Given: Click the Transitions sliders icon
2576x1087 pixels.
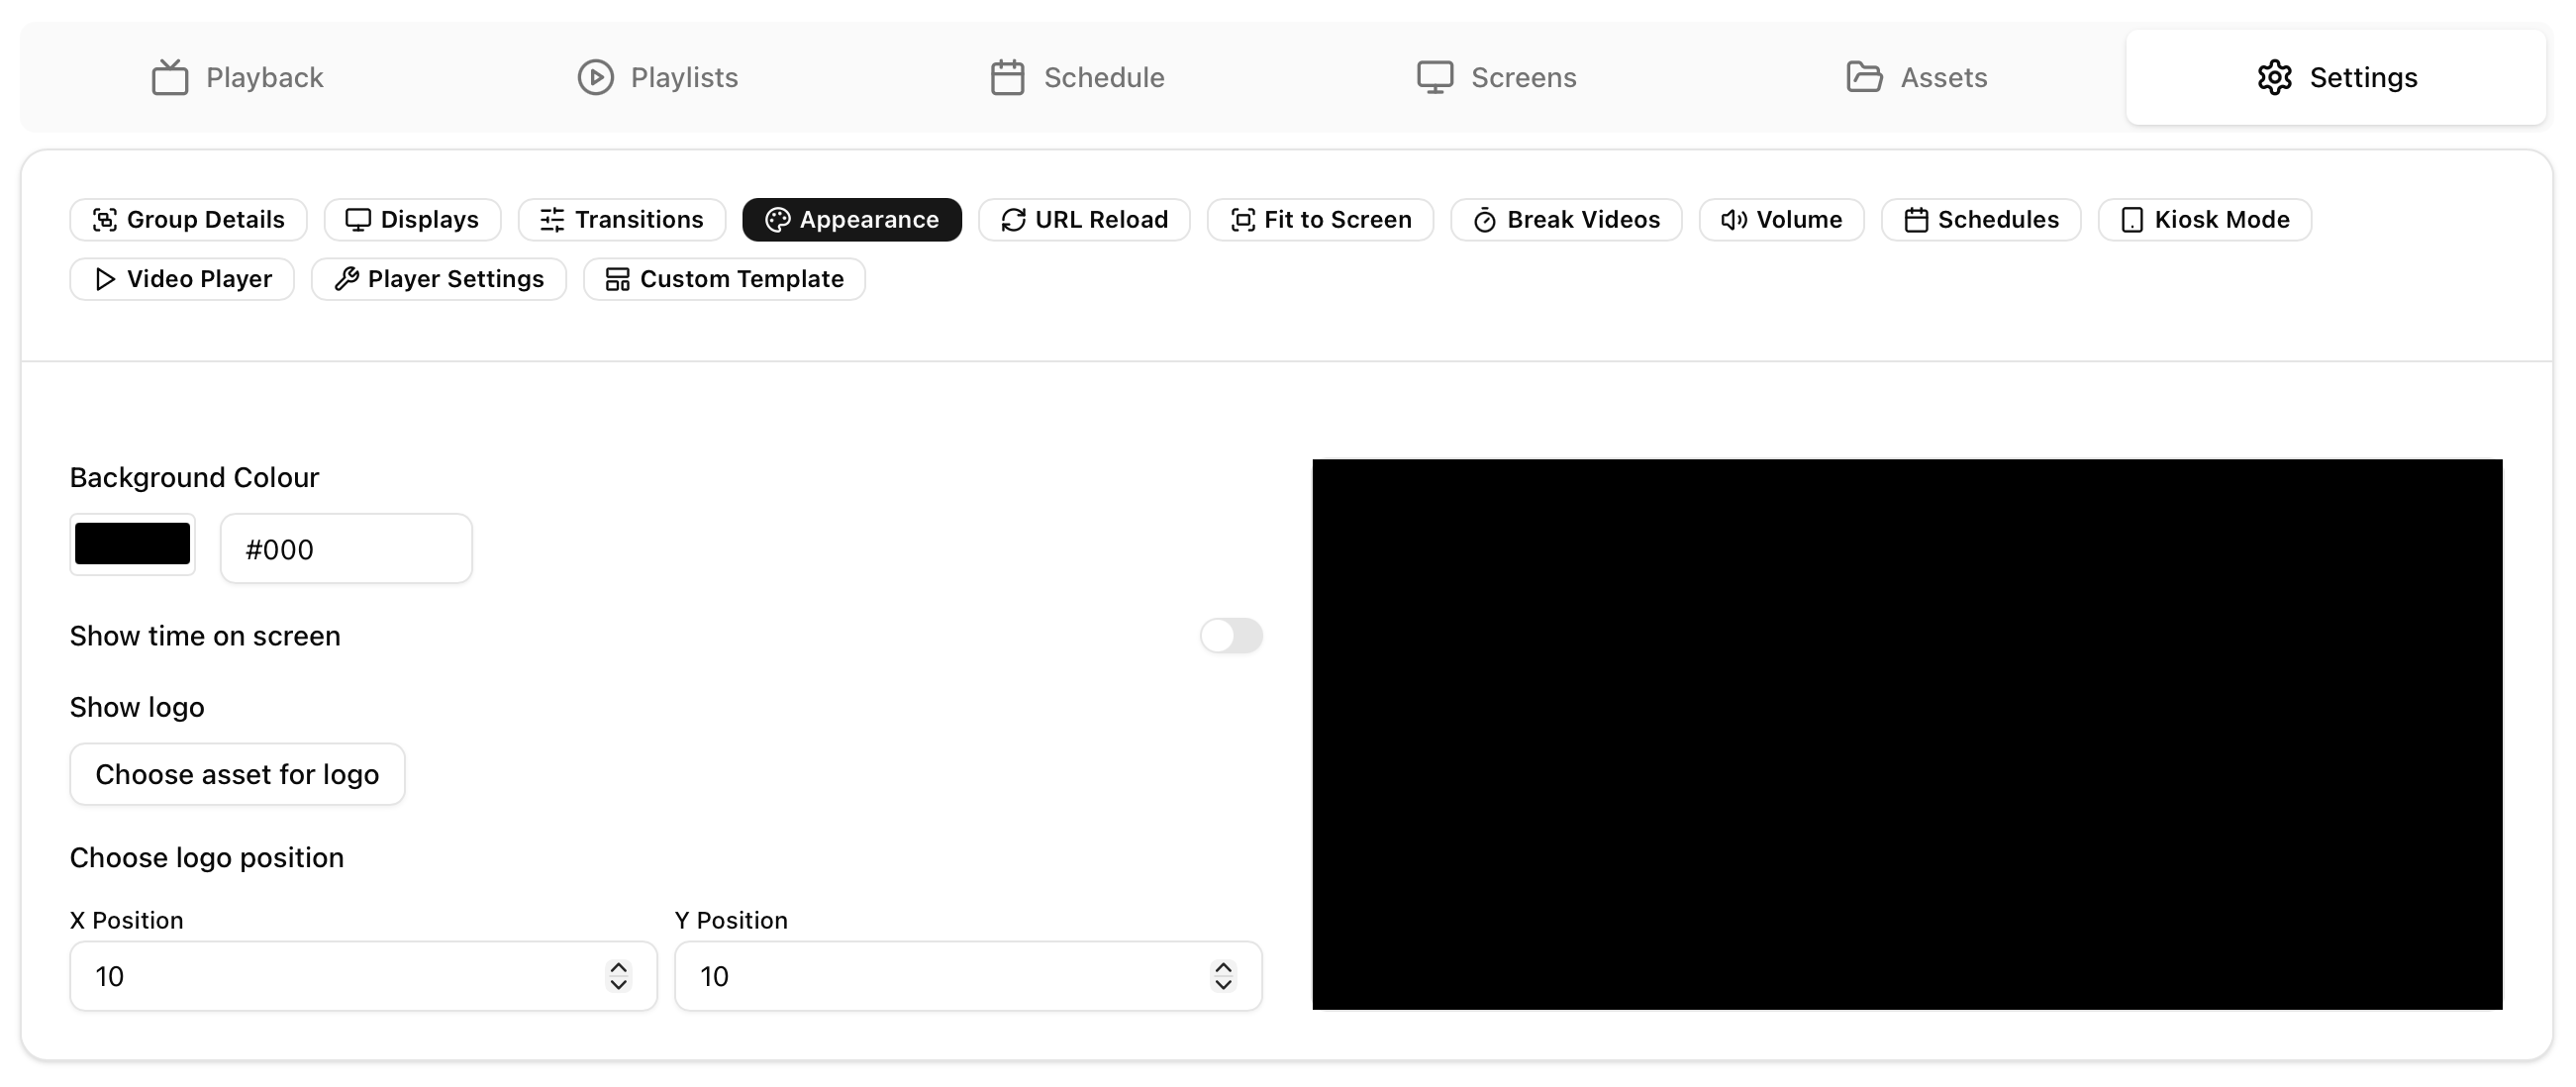Looking at the screenshot, I should (552, 220).
